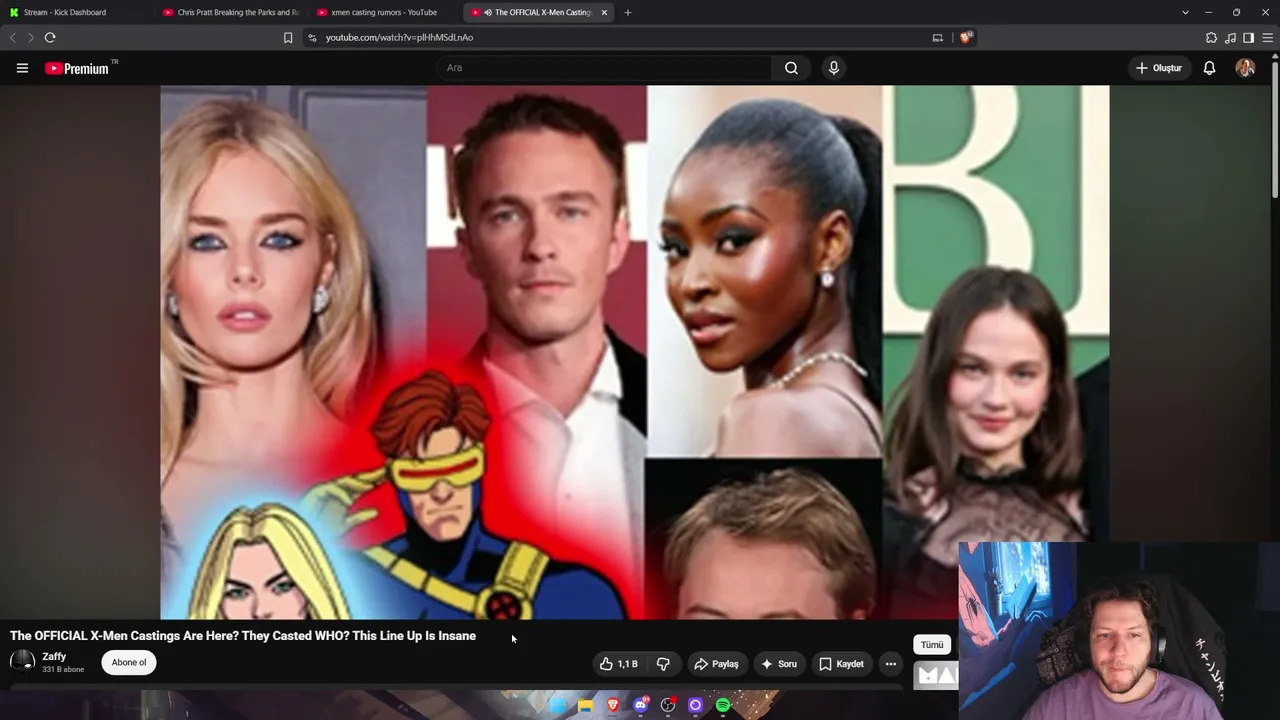The height and width of the screenshot is (720, 1280).
Task: Open Zaffy channel avatar
Action: 22,662
